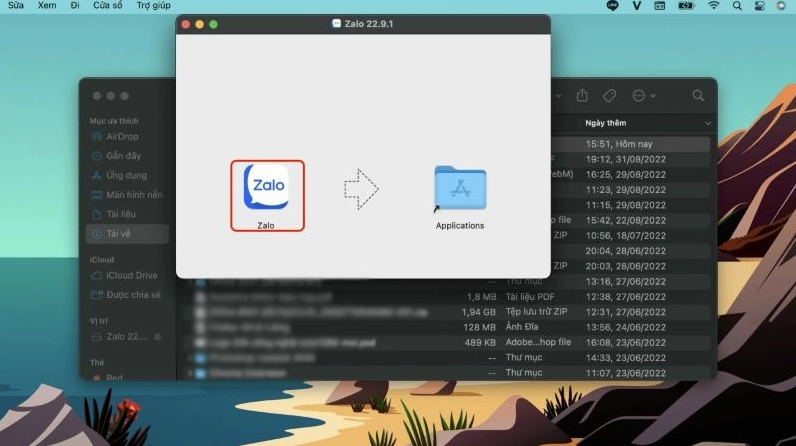Viewport: 796px width, 446px height.
Task: Click the battery status icon
Action: (x=687, y=6)
